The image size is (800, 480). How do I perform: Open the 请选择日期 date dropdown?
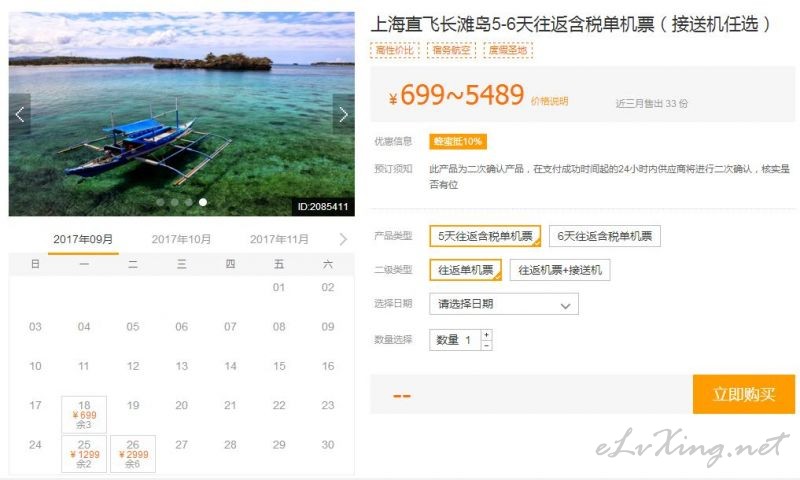tap(504, 304)
